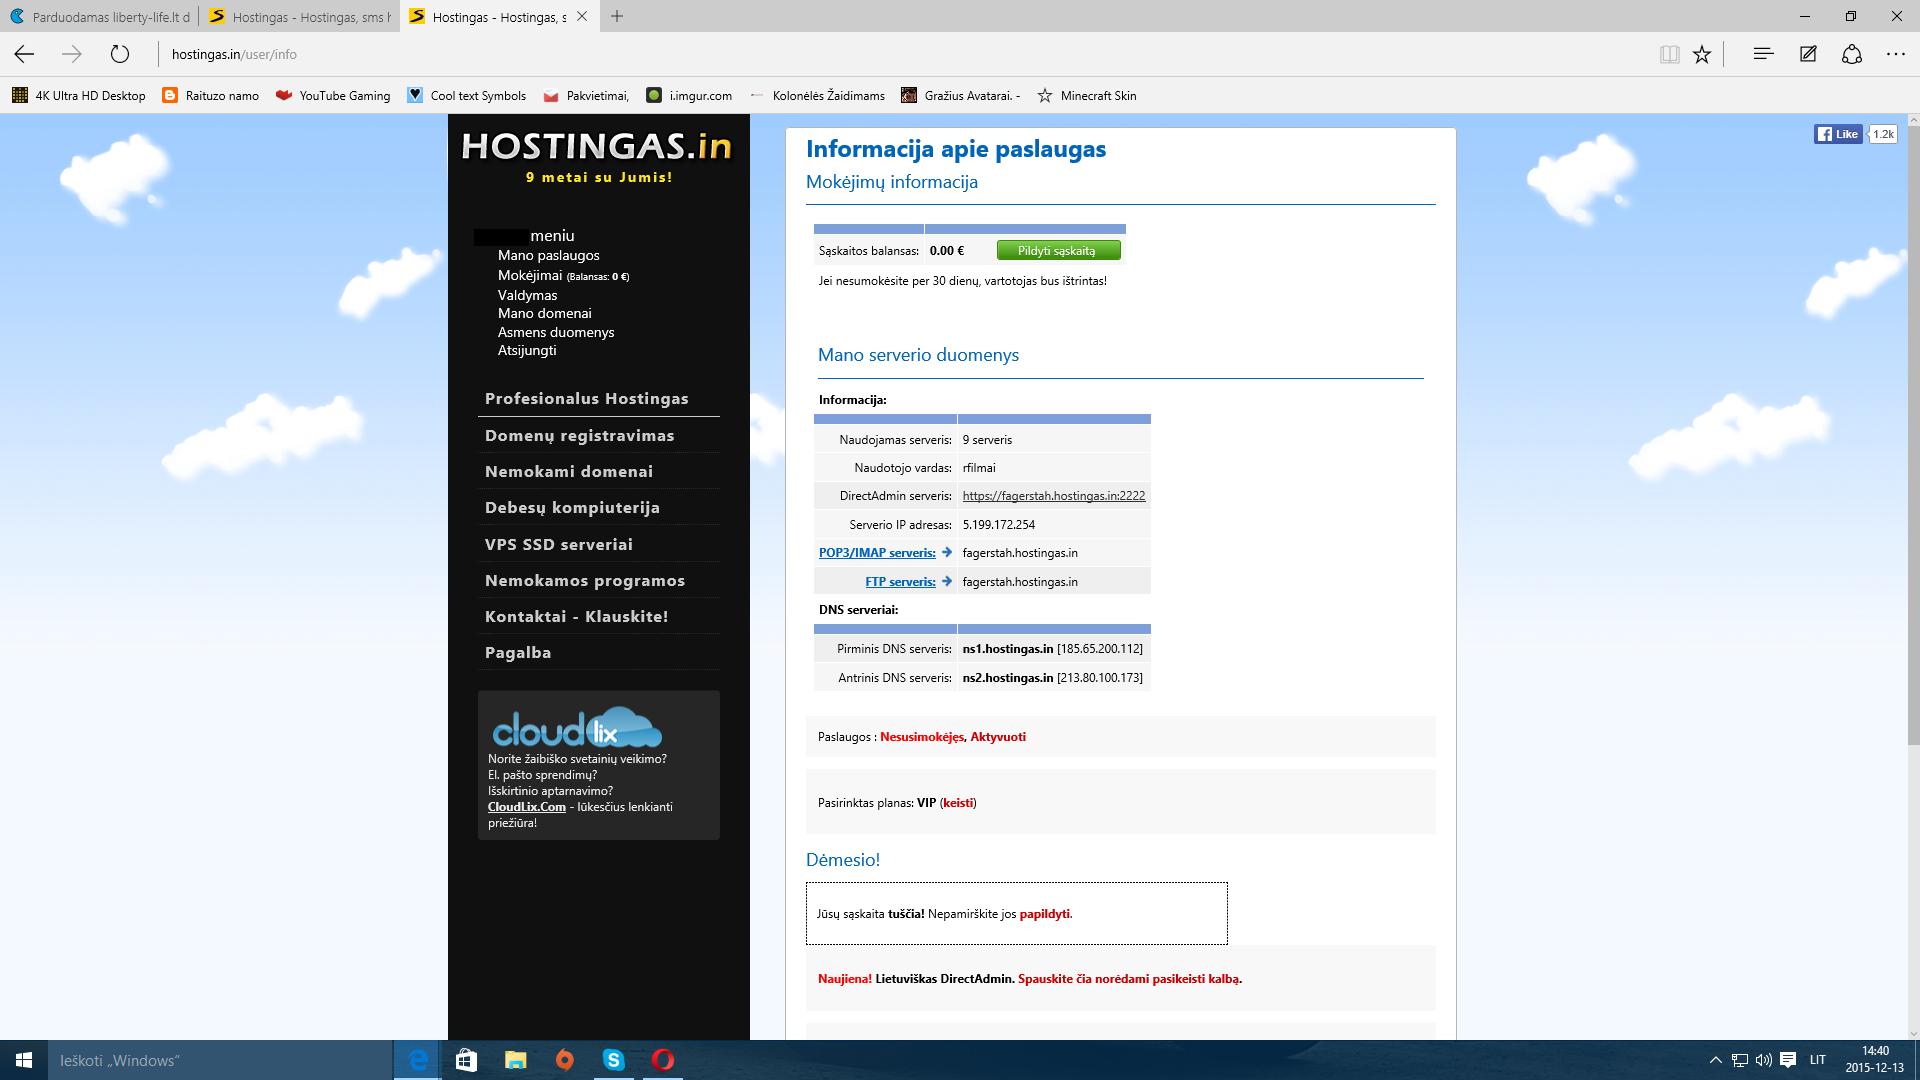The height and width of the screenshot is (1080, 1920).
Task: Open Opera from the taskbar
Action: click(662, 1060)
